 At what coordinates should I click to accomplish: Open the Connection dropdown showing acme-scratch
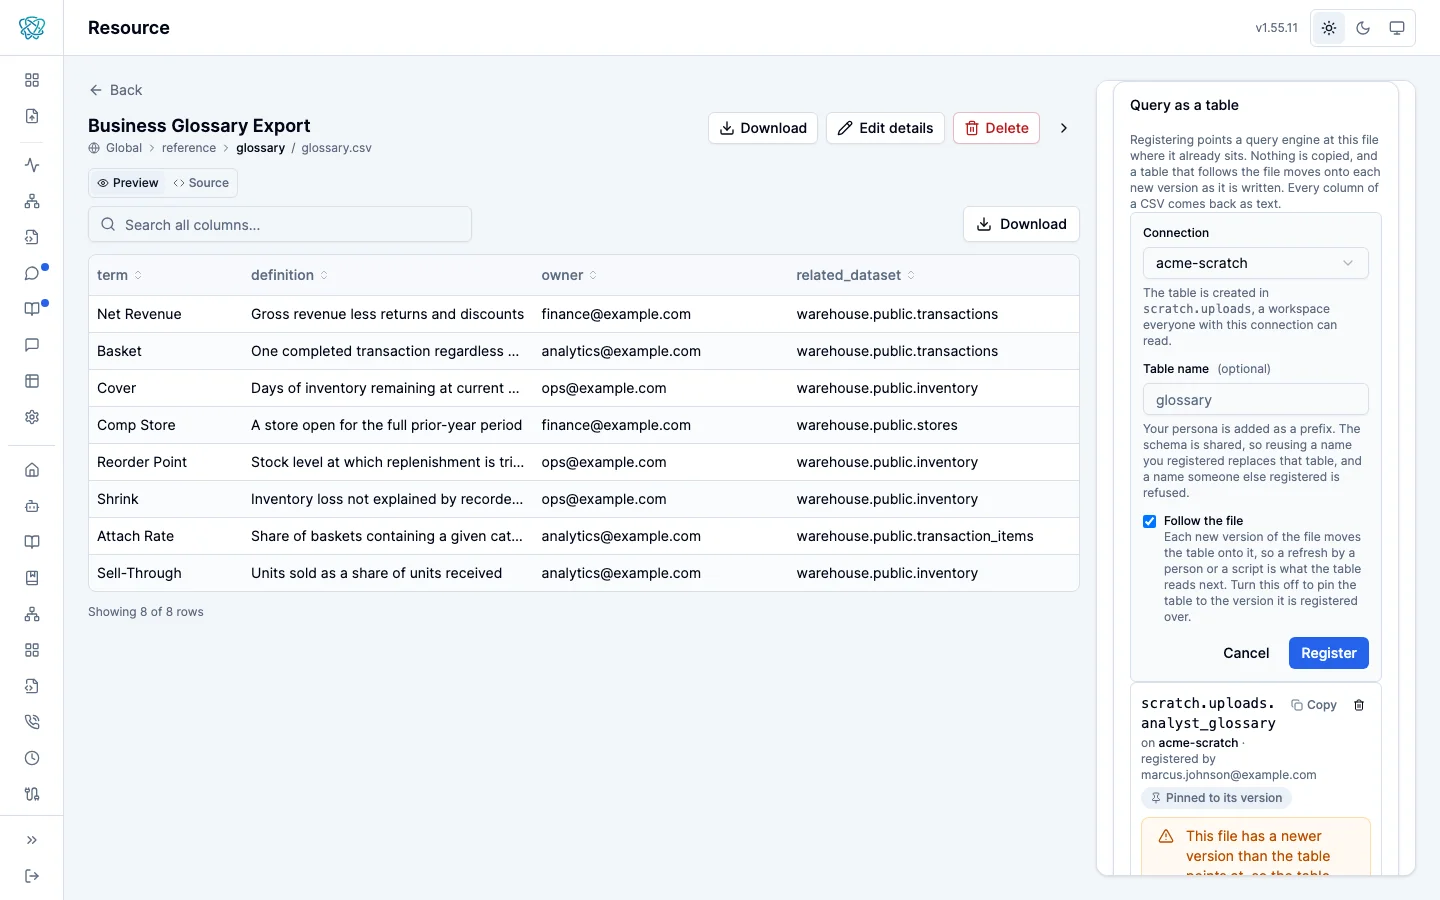[x=1256, y=263]
